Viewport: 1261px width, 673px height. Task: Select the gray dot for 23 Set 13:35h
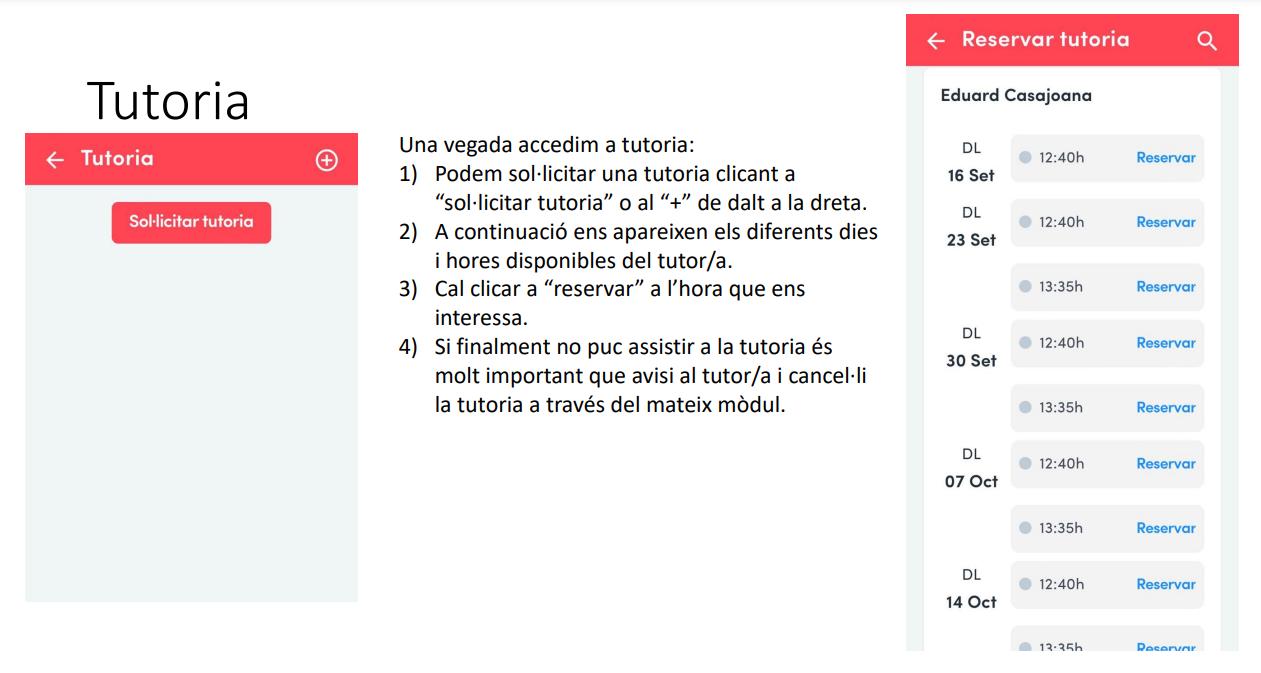click(x=1025, y=287)
